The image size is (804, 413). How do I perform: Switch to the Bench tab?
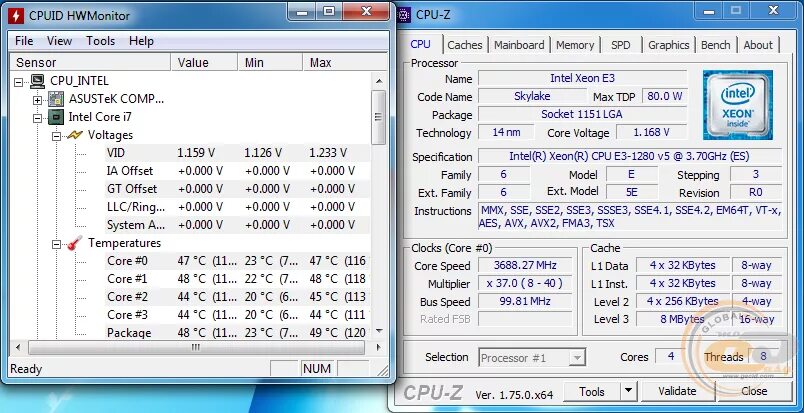[715, 45]
